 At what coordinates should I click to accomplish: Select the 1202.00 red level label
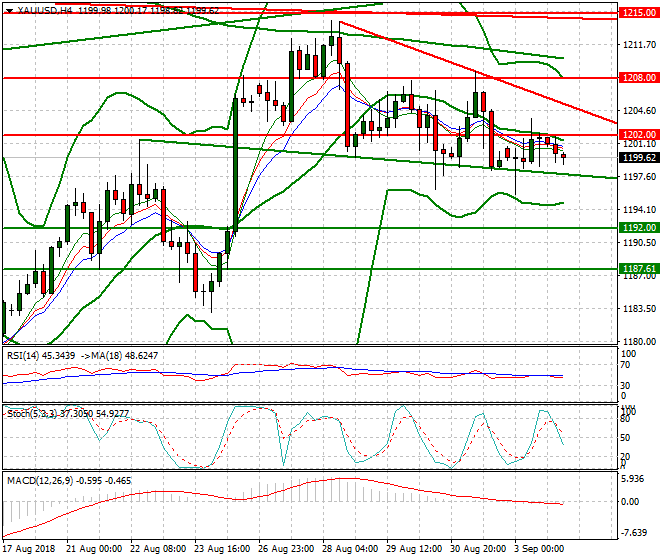point(639,135)
